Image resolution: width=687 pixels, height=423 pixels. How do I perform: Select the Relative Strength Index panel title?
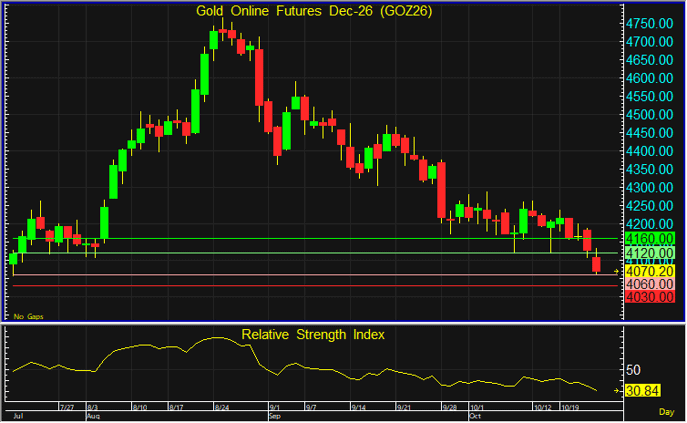click(x=313, y=334)
